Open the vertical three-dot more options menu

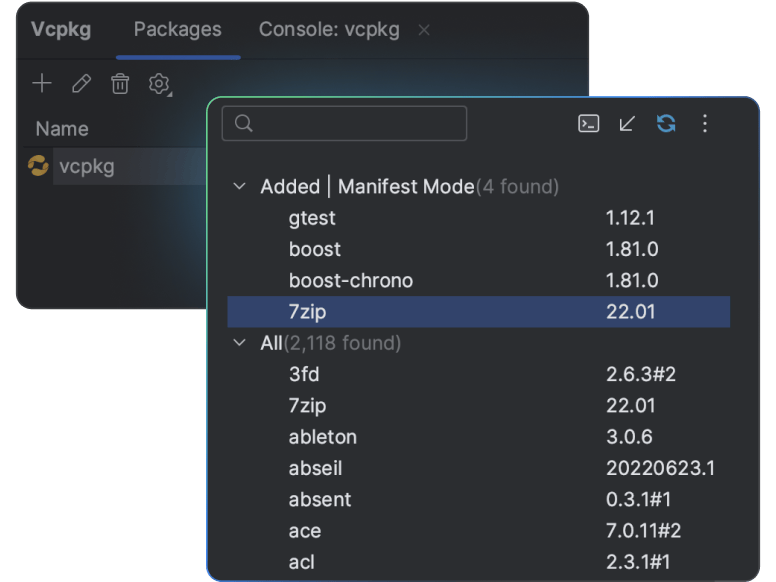click(705, 123)
